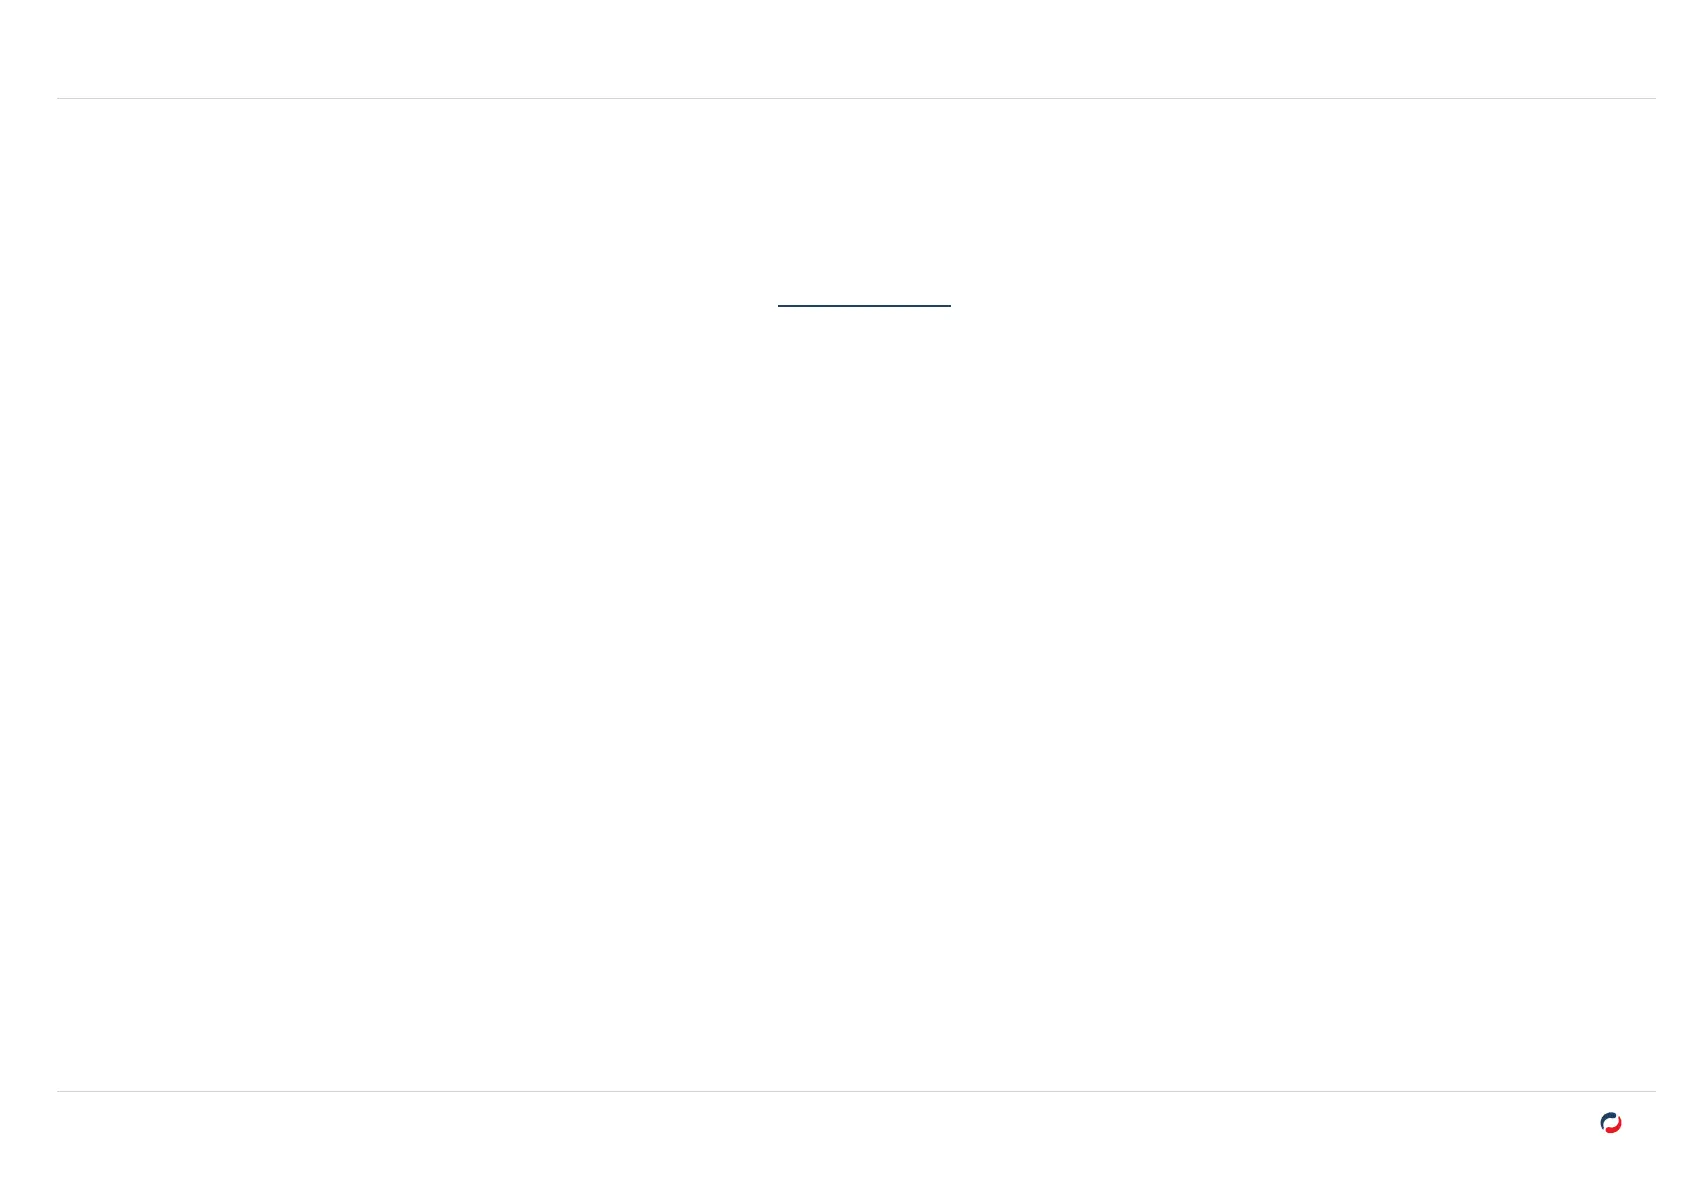Click the thin gray top divider line

point(856,98)
